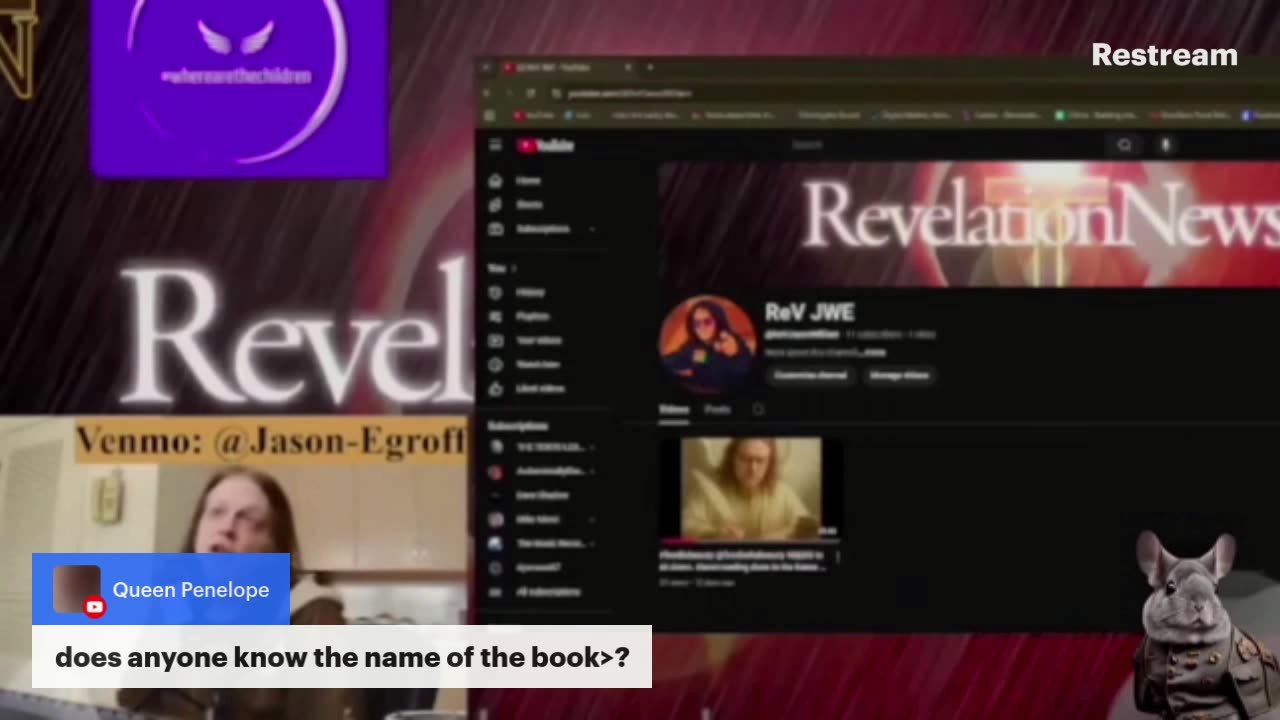Expand Subscriptions sidebar dropdown arrow
The width and height of the screenshot is (1280, 720).
coord(592,229)
